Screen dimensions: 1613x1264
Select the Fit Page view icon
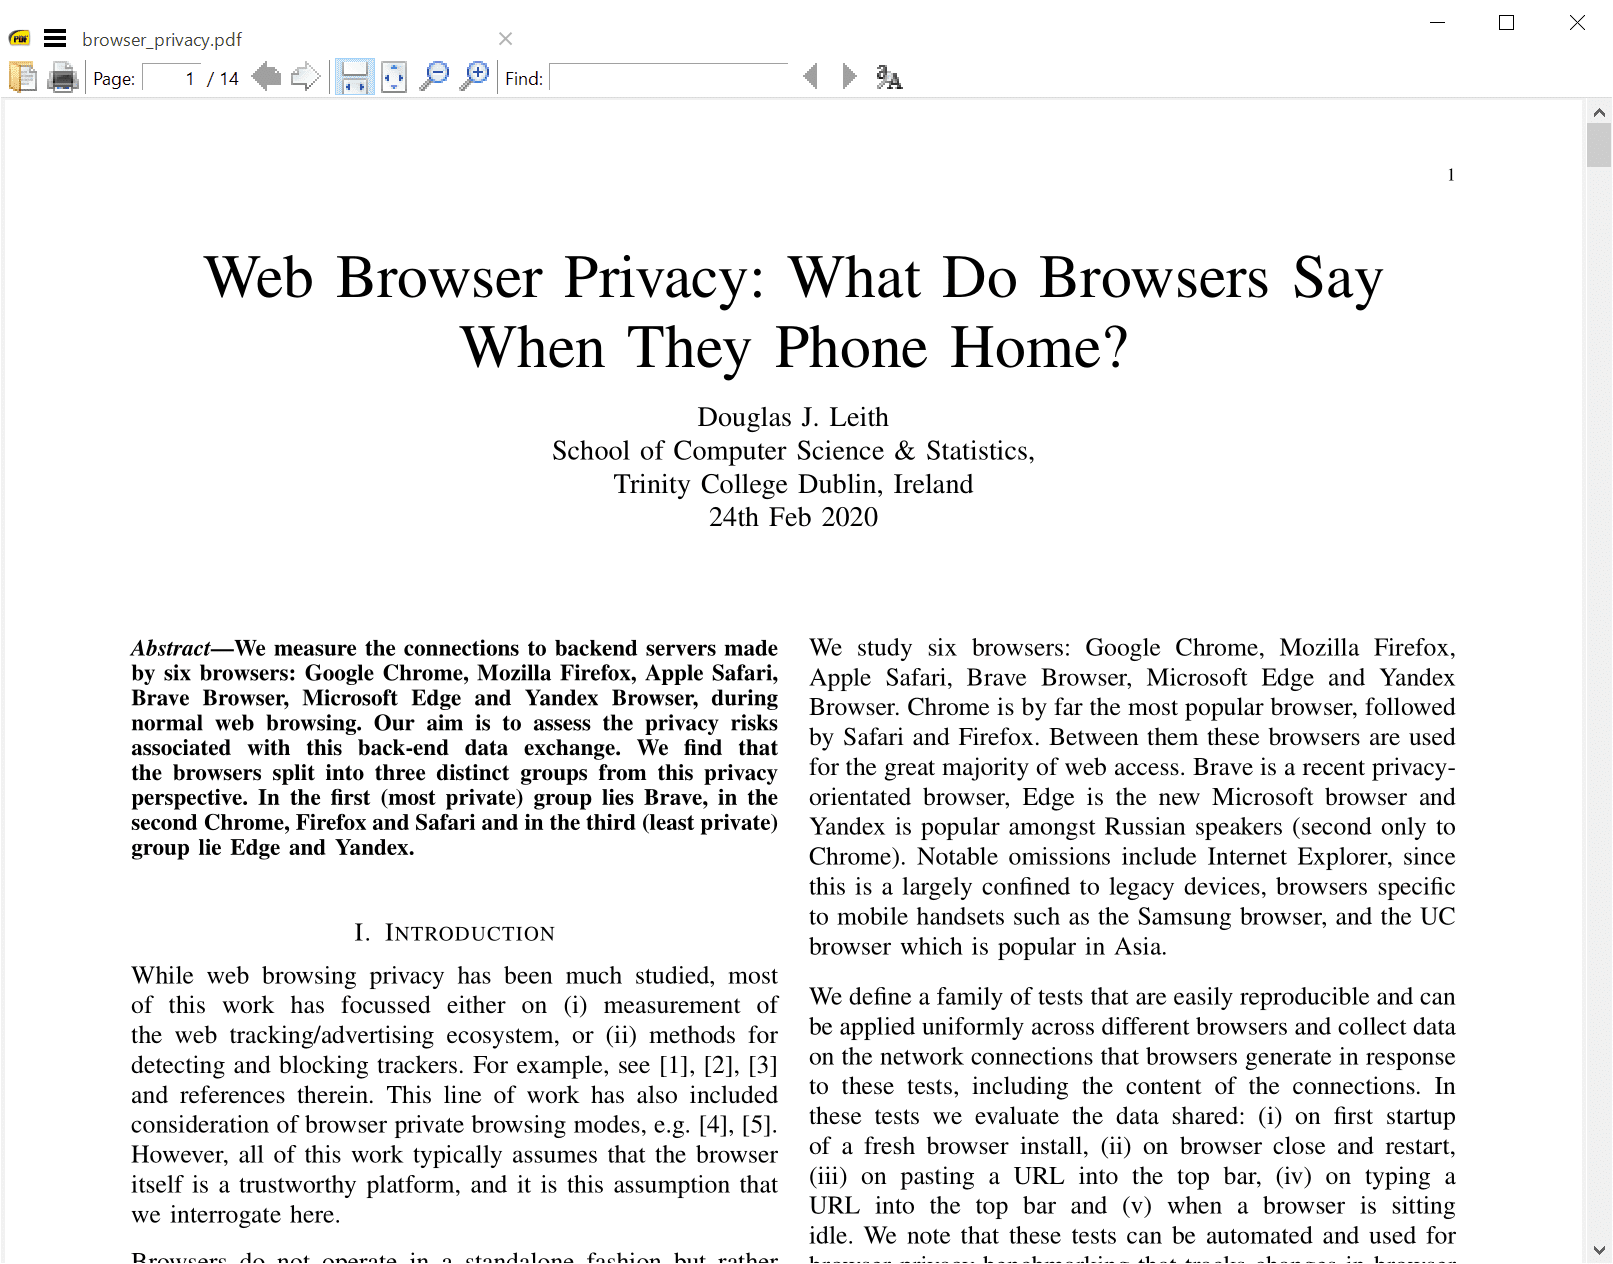pyautogui.click(x=394, y=77)
